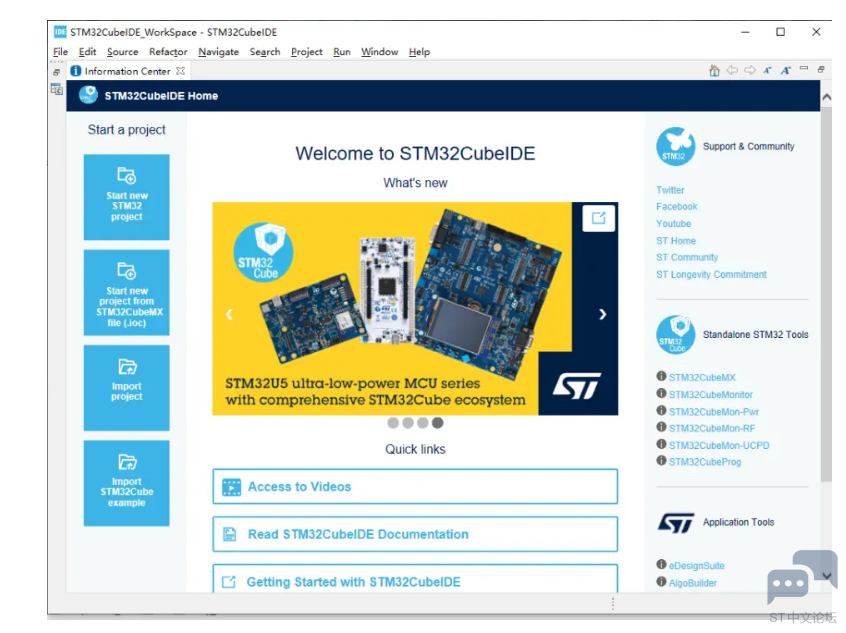The height and width of the screenshot is (633, 846).
Task: Select the first carousel dot
Action: [x=393, y=423]
